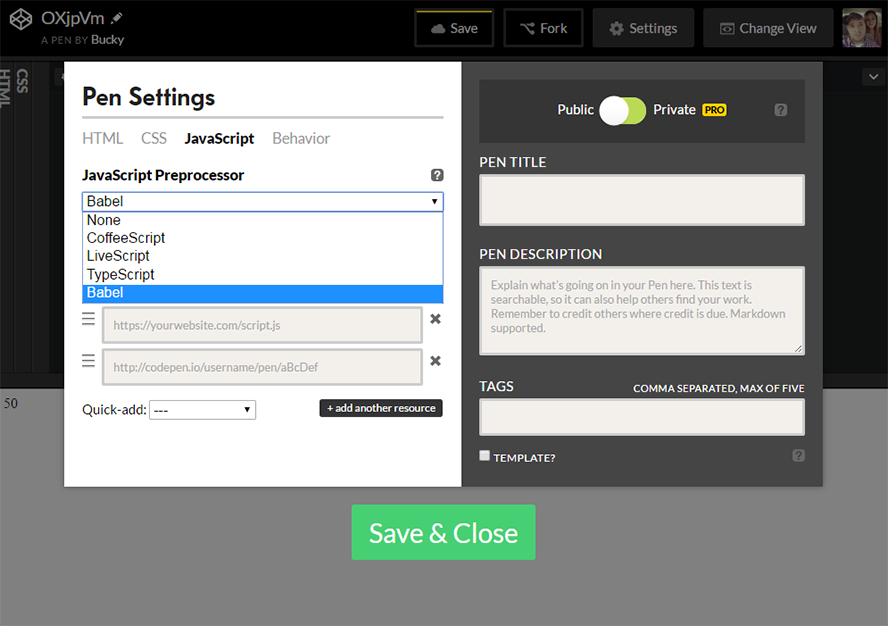The image size is (888, 626).
Task: Click the script.js URL input field
Action: 262,325
